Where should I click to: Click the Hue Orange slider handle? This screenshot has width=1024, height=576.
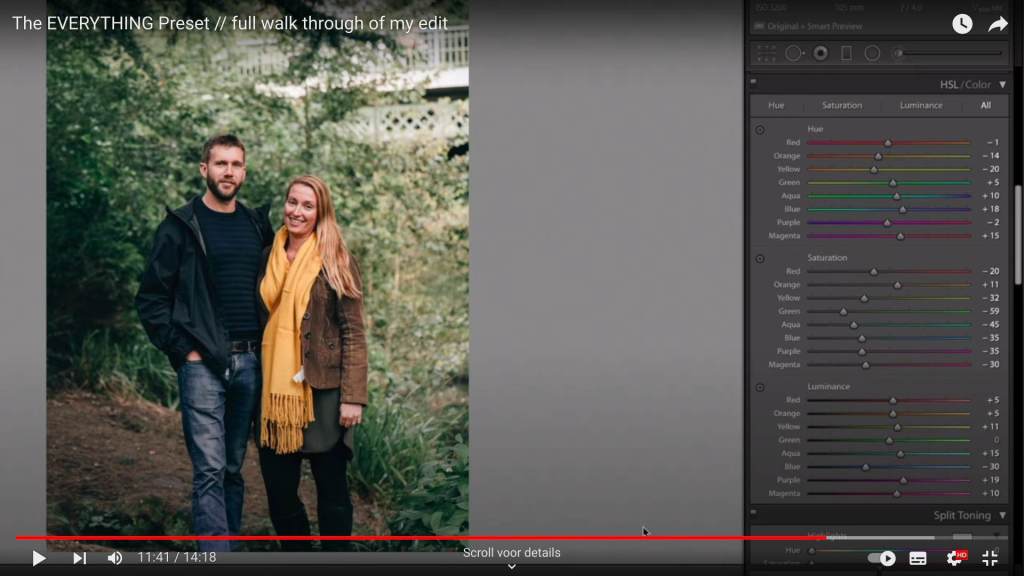coord(878,156)
